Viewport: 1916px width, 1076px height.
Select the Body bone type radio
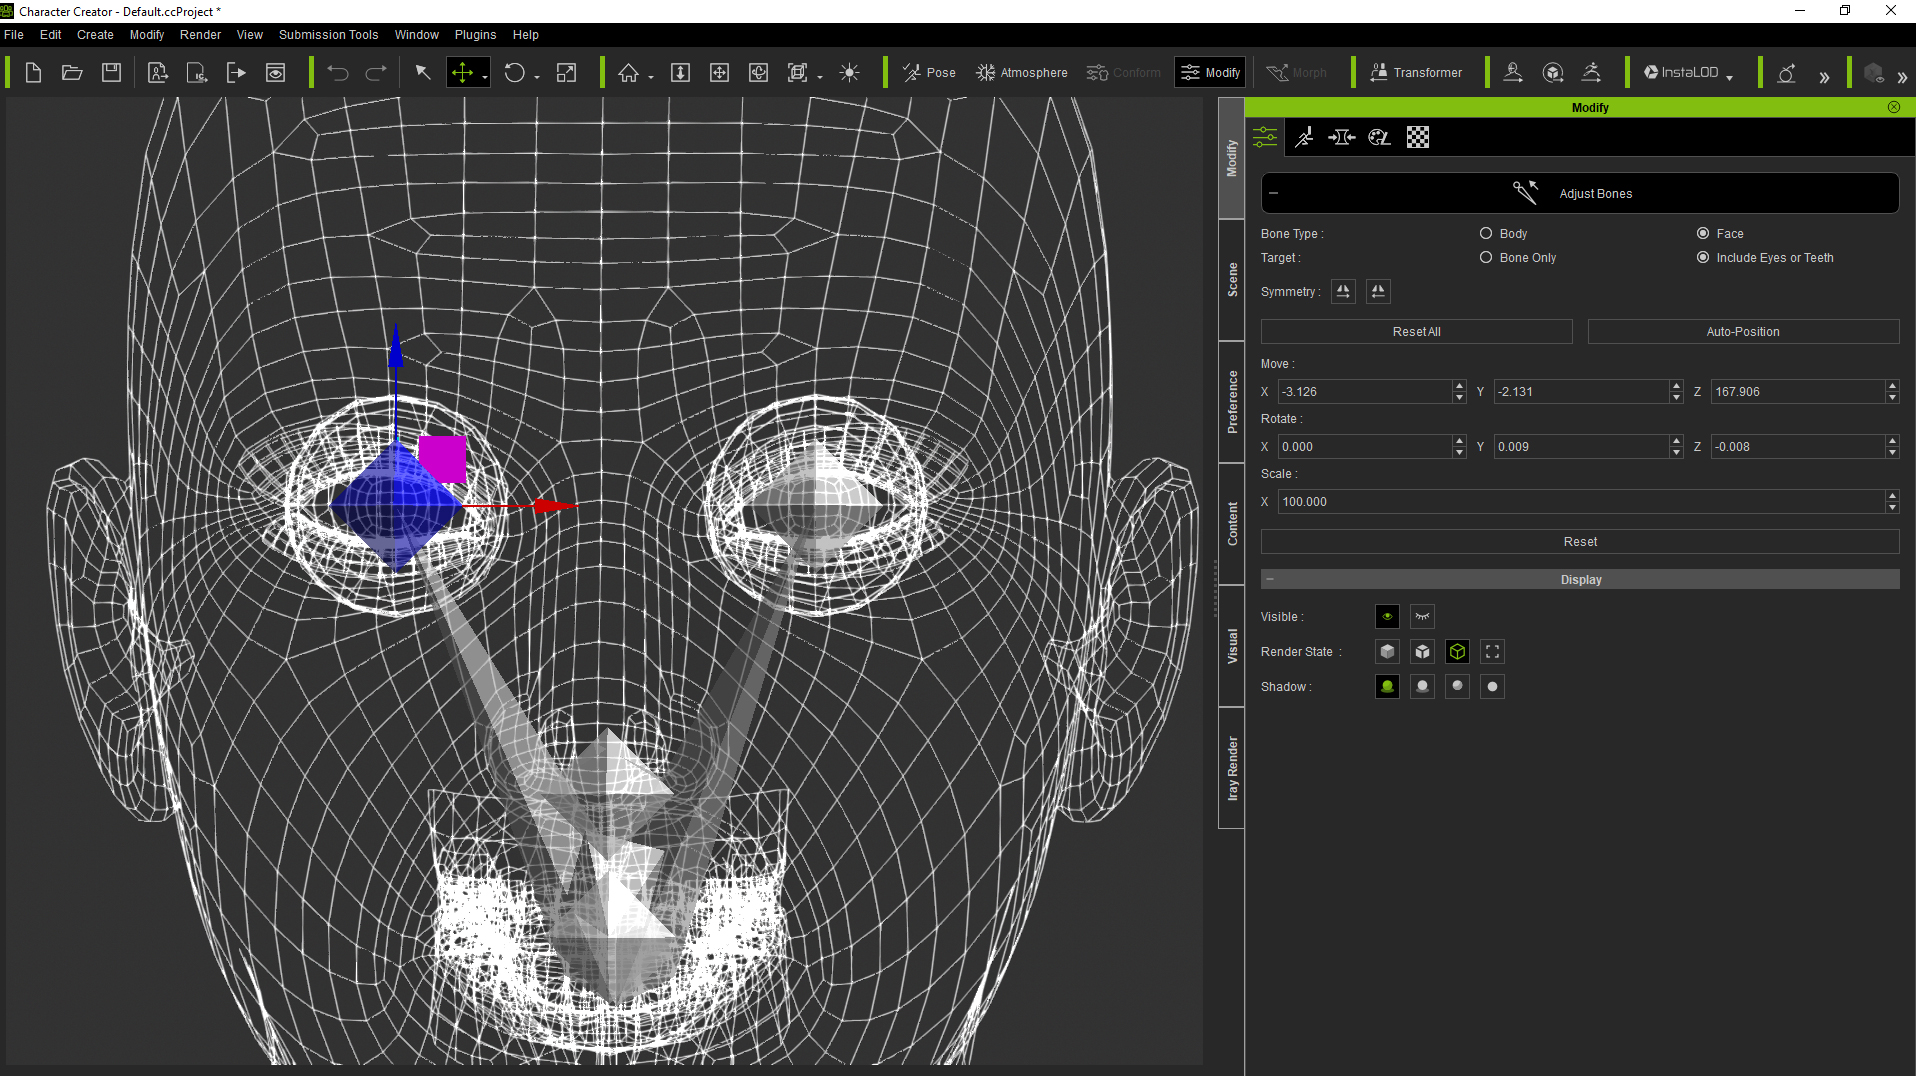pos(1486,233)
